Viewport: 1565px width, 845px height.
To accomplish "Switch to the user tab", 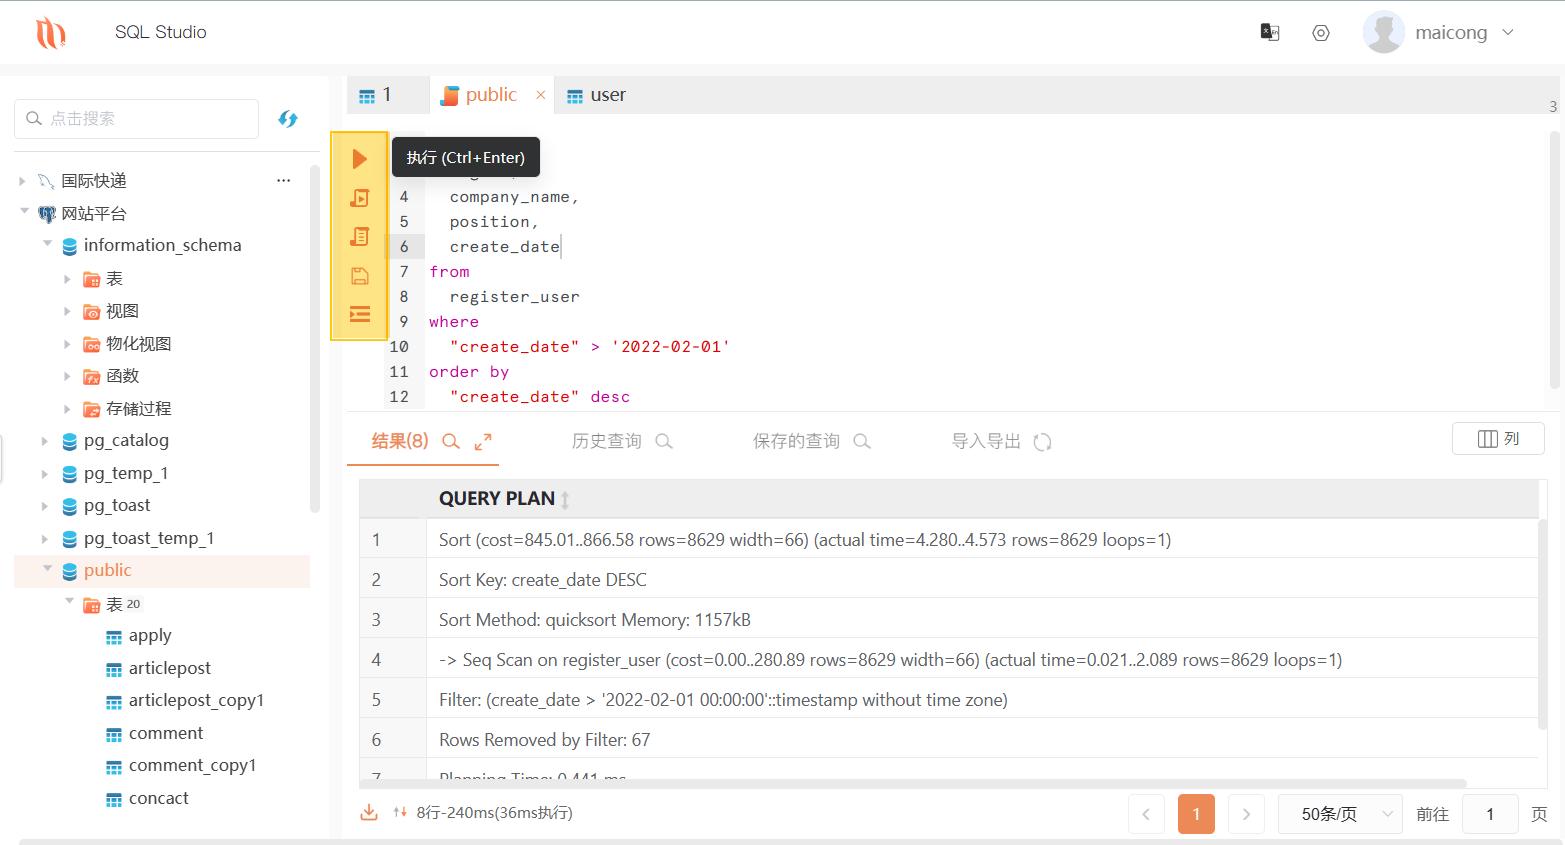I will pyautogui.click(x=595, y=94).
